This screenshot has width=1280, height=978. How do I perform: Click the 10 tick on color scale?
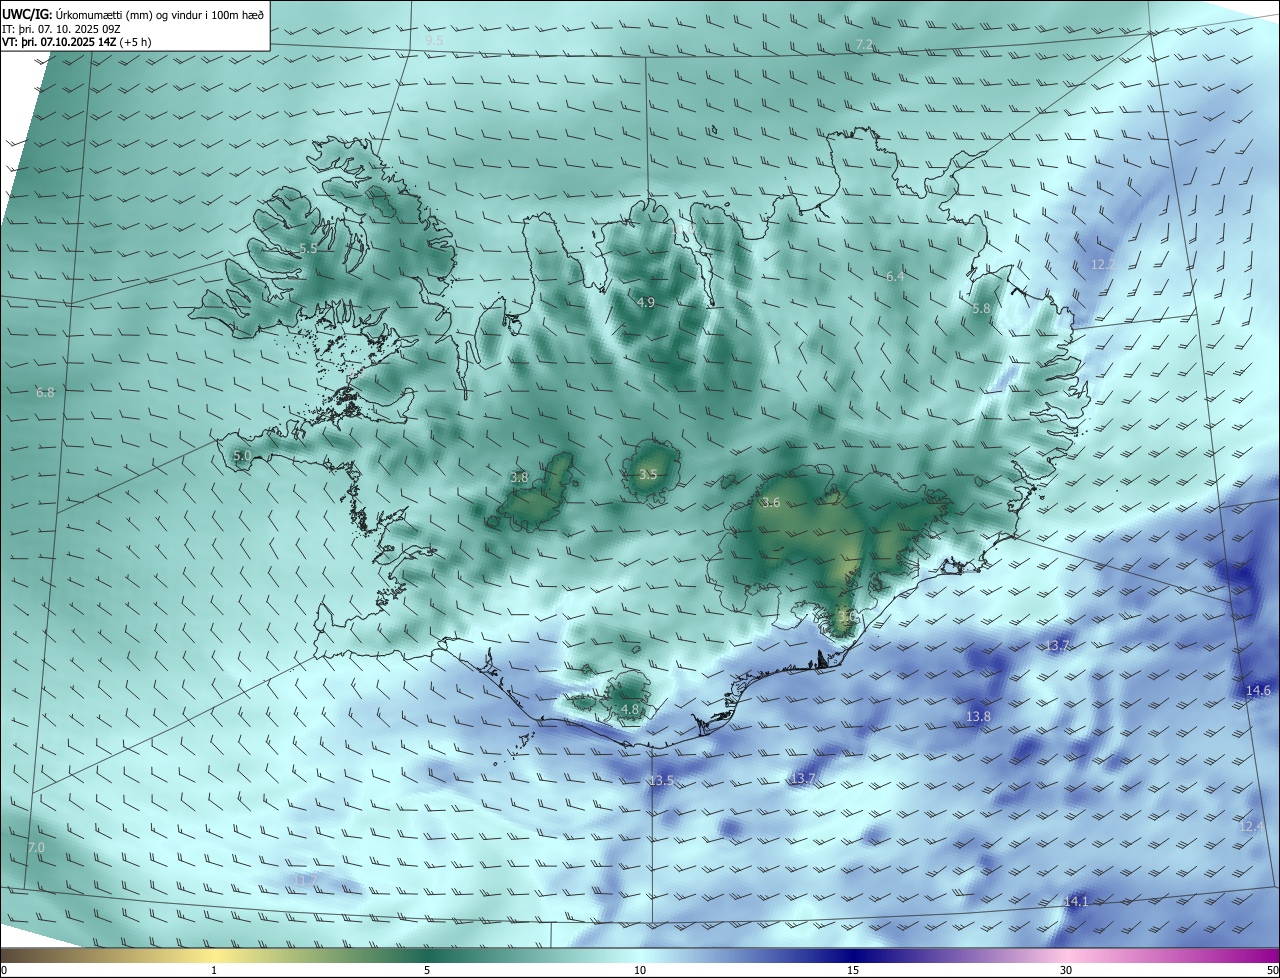(x=640, y=970)
